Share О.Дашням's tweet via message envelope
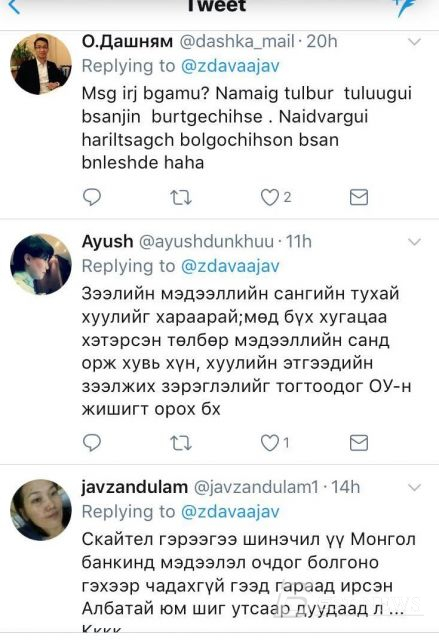 [359, 198]
